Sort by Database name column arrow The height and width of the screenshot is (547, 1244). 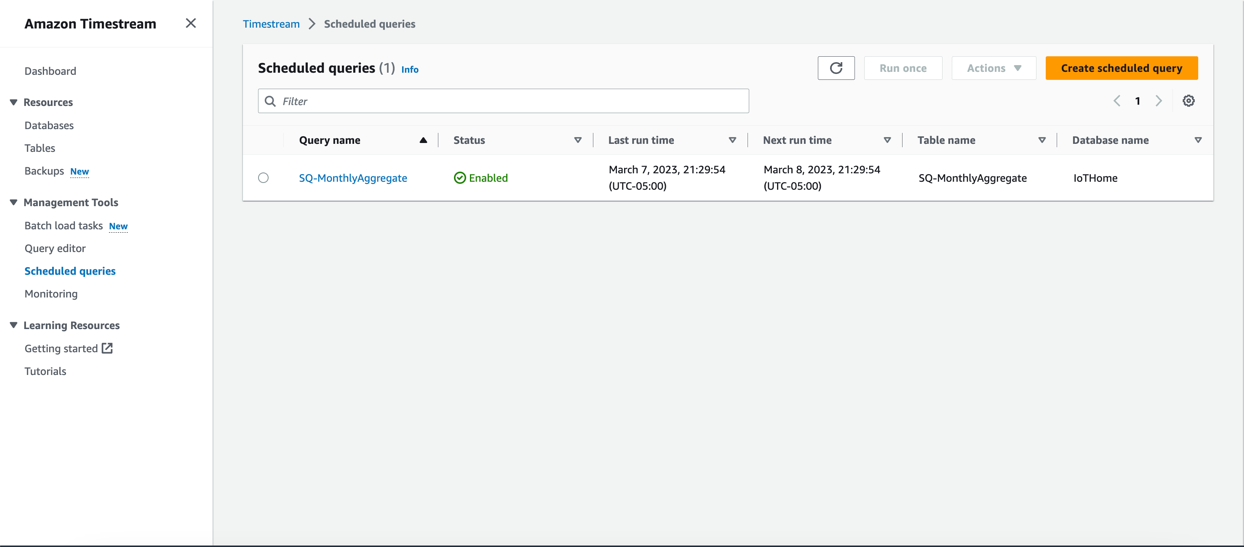(x=1198, y=140)
